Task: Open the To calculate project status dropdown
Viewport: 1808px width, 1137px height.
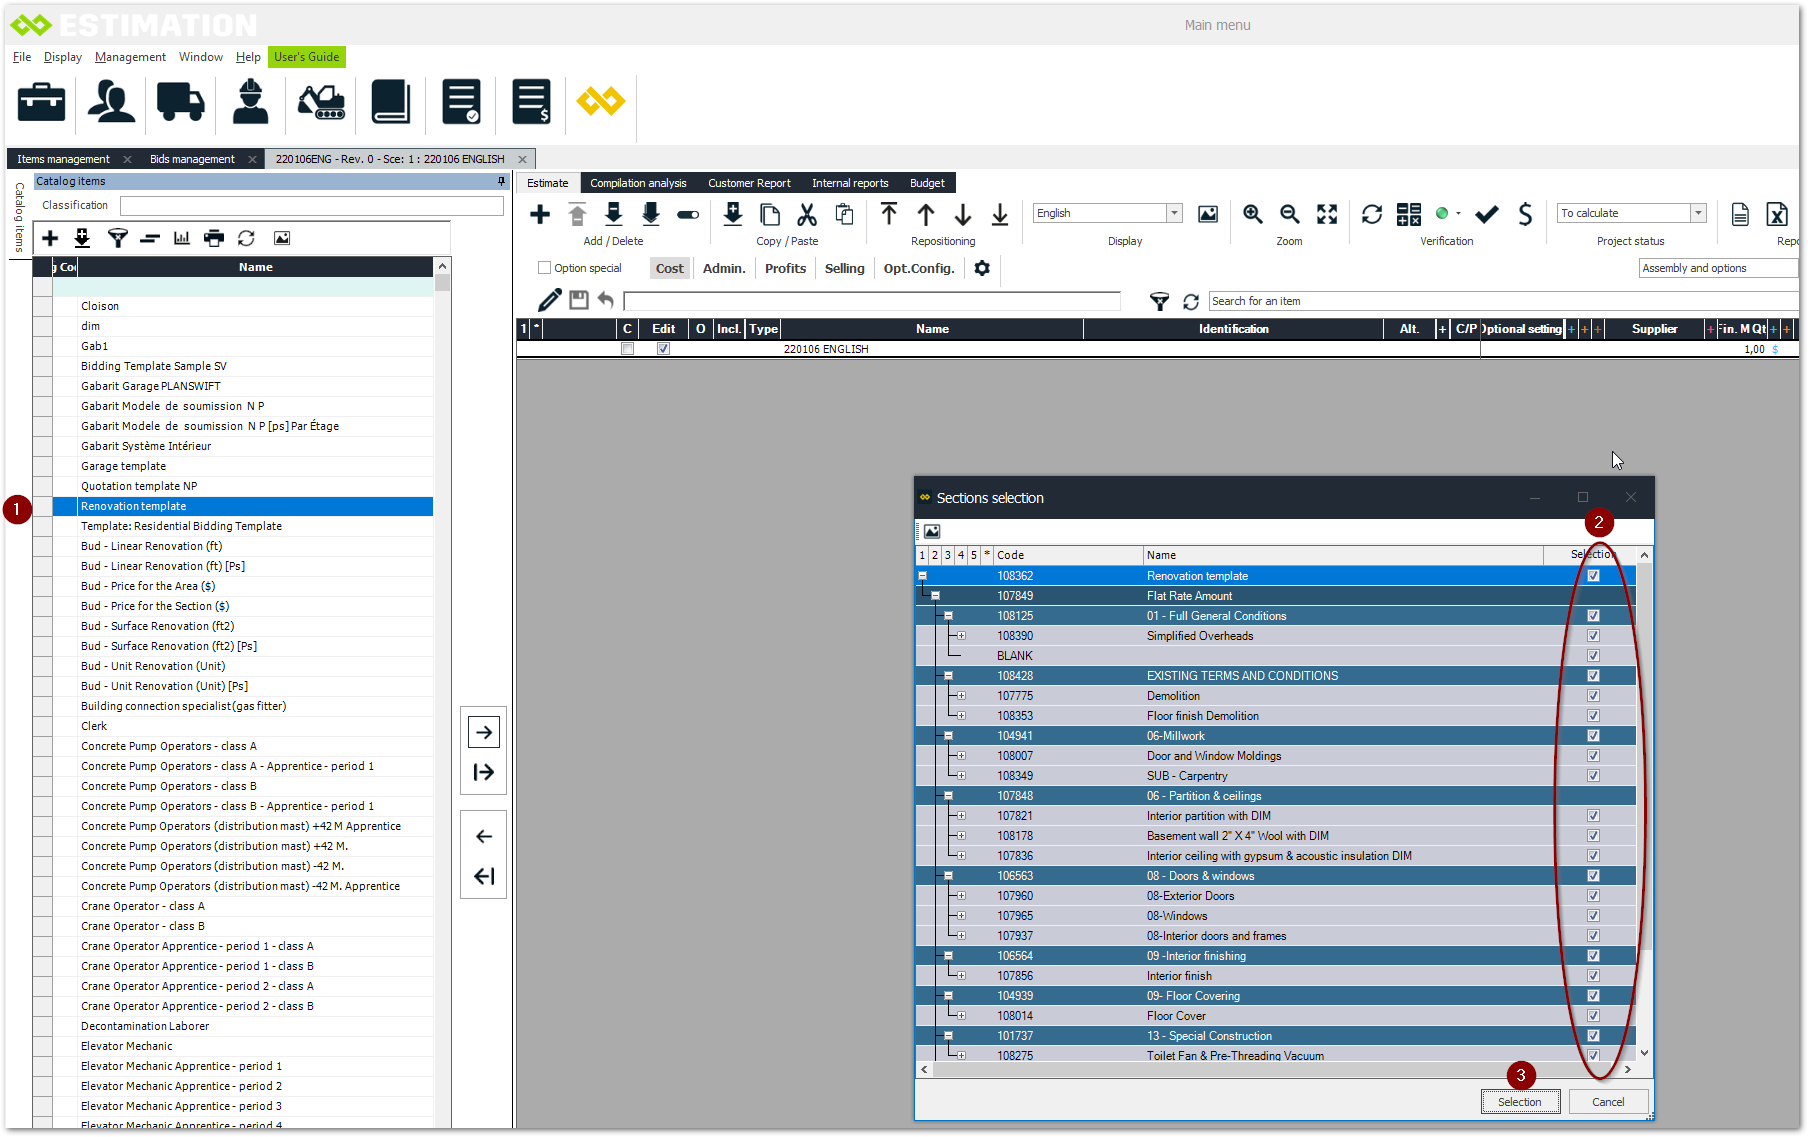Action: tap(1697, 213)
